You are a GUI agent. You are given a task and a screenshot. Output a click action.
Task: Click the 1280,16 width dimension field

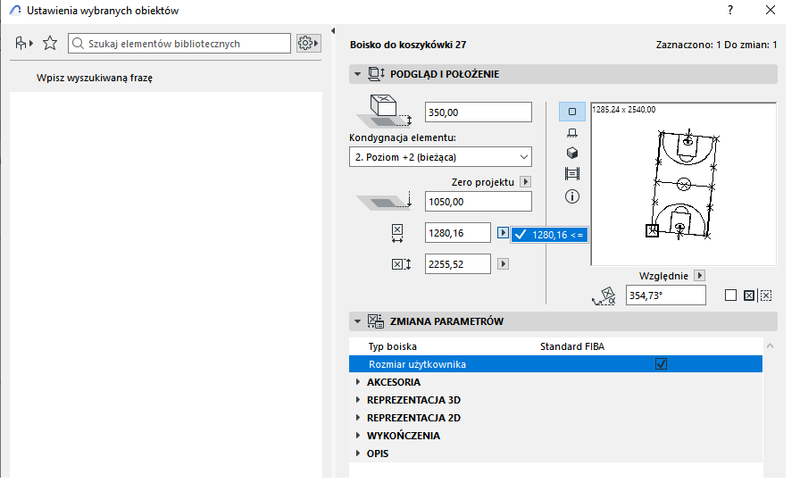point(458,233)
